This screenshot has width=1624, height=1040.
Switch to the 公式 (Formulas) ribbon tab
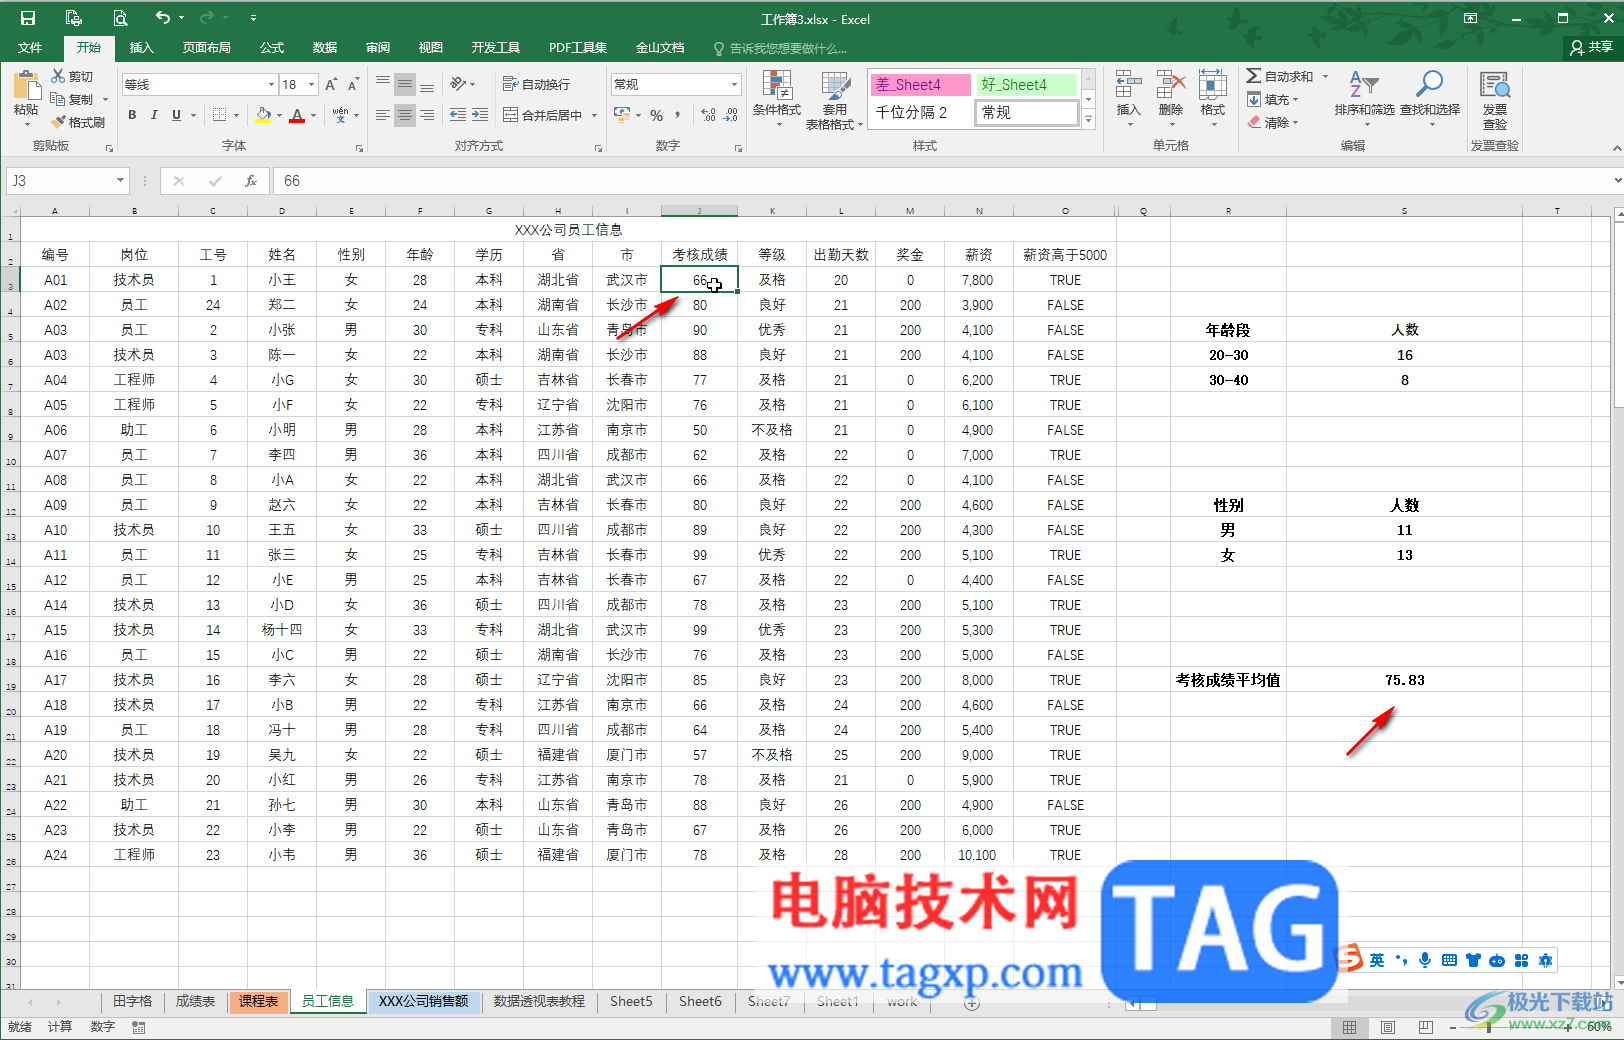tap(272, 47)
